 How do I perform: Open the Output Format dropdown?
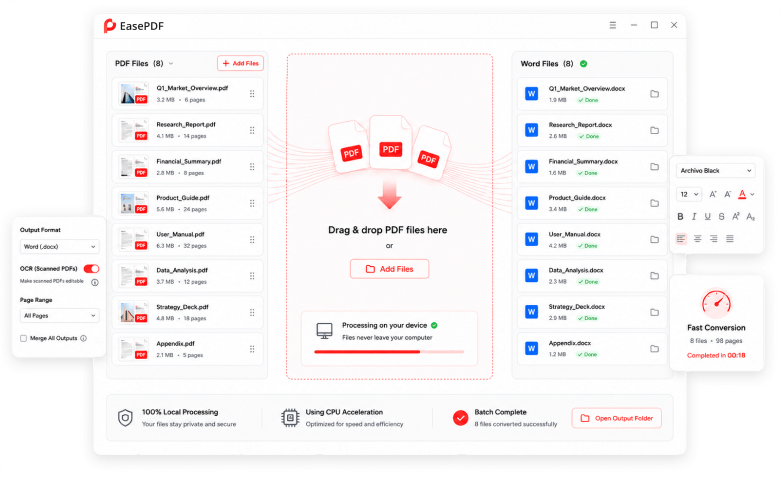[59, 247]
